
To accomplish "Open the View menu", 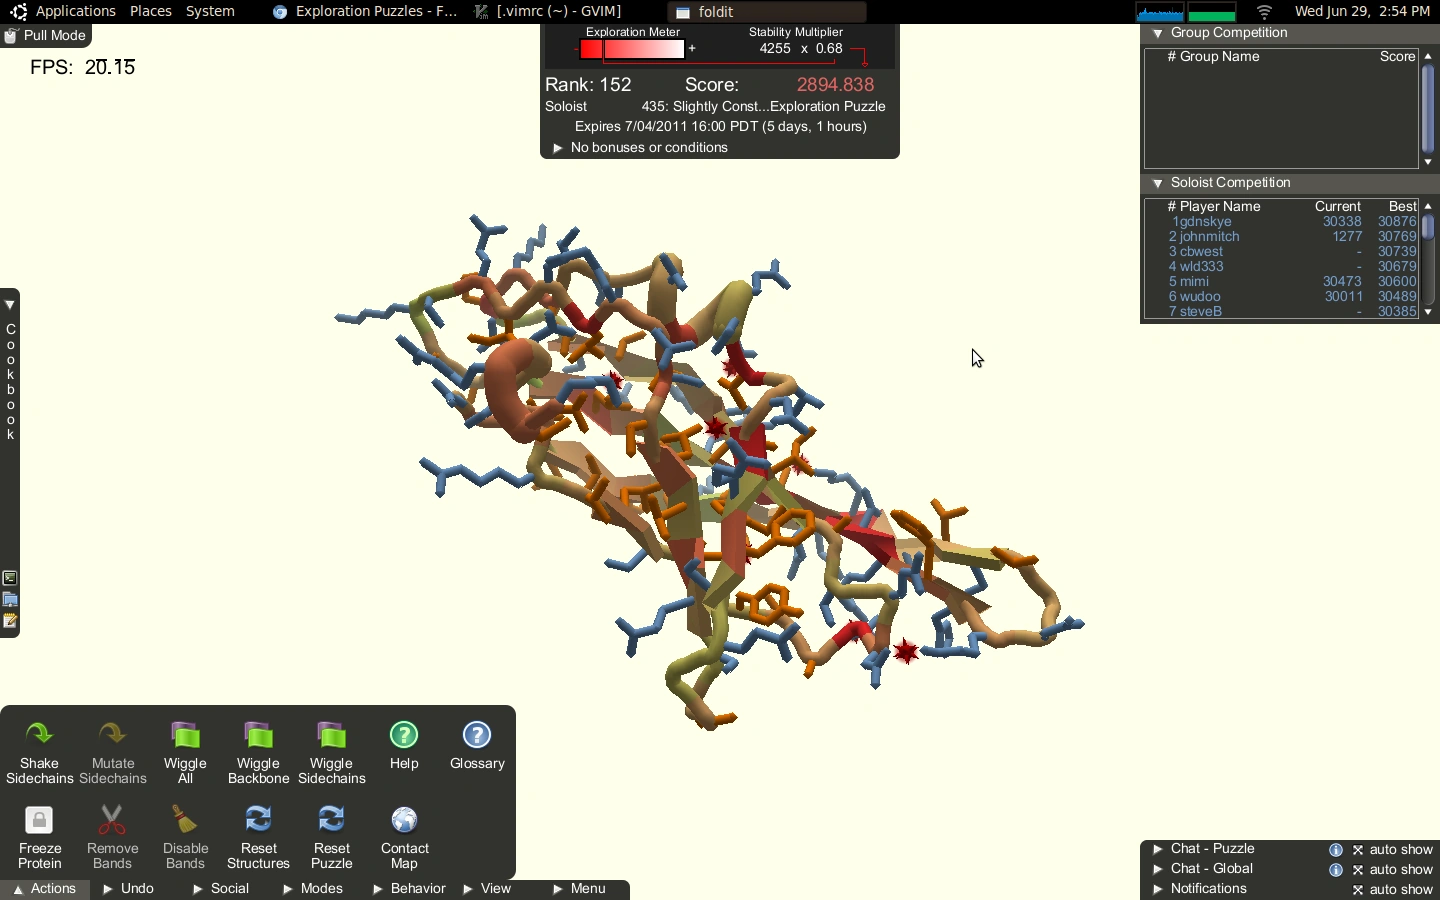I will coord(488,889).
